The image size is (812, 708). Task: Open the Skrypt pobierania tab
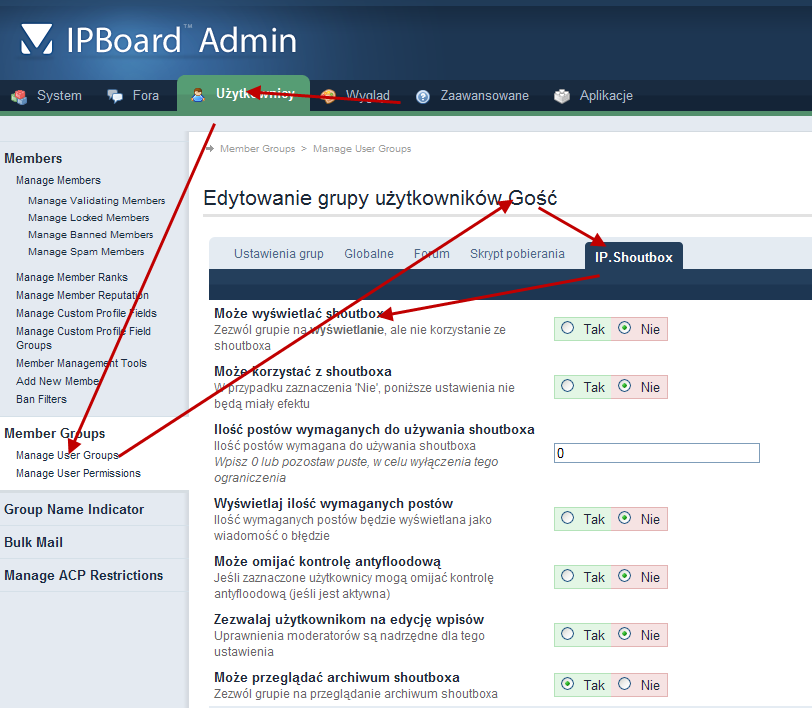coord(517,254)
